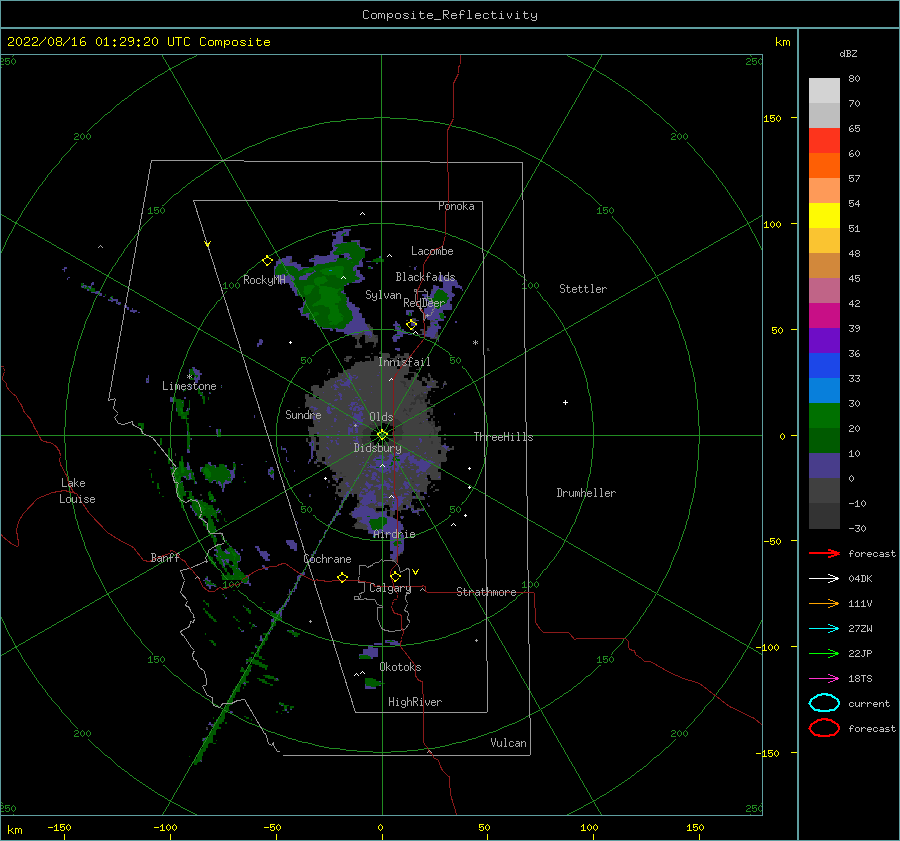Click the slate purple 10 dBZ swatch
The height and width of the screenshot is (841, 900).
824,466
